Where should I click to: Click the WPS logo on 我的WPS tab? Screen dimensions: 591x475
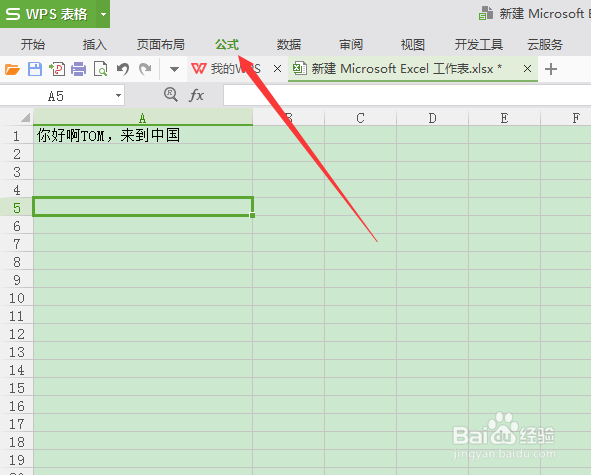point(199,69)
